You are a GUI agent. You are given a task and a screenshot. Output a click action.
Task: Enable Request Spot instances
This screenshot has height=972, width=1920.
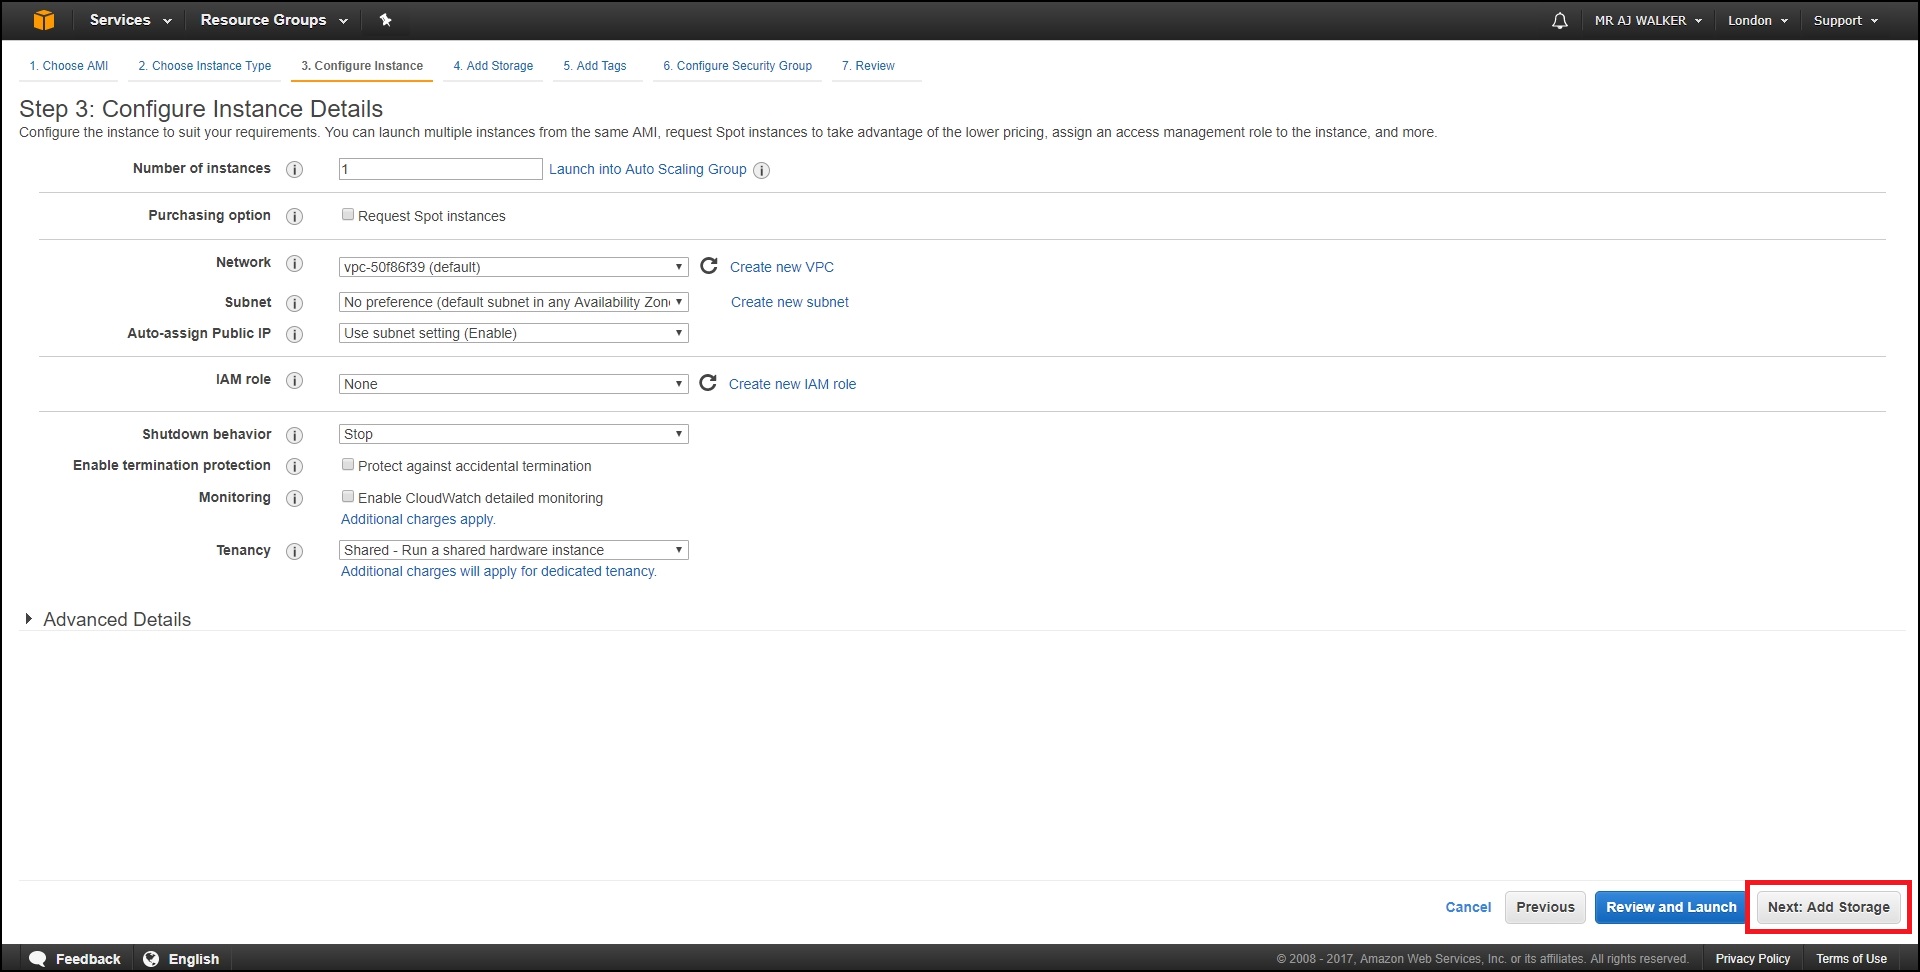click(348, 214)
